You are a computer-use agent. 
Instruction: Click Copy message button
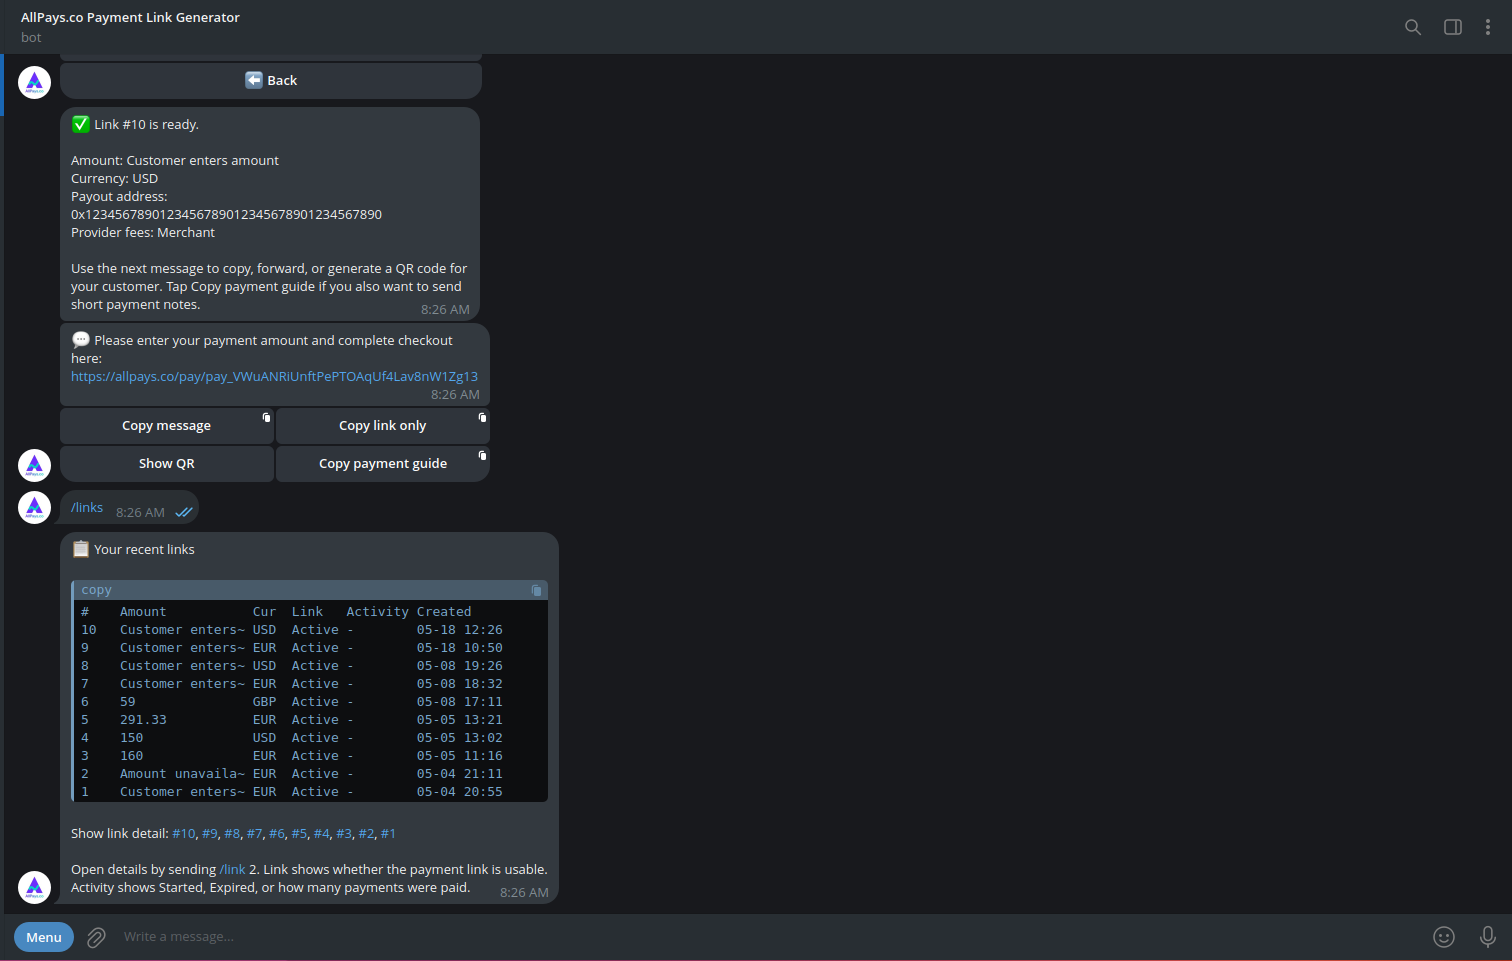coord(167,425)
